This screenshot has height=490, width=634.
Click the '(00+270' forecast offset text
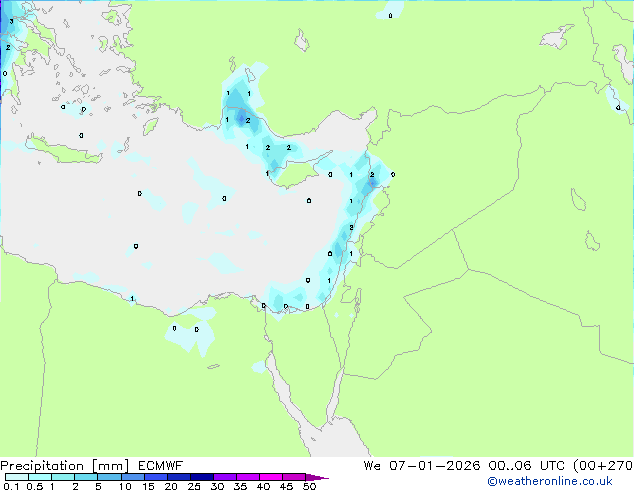(x=603, y=466)
